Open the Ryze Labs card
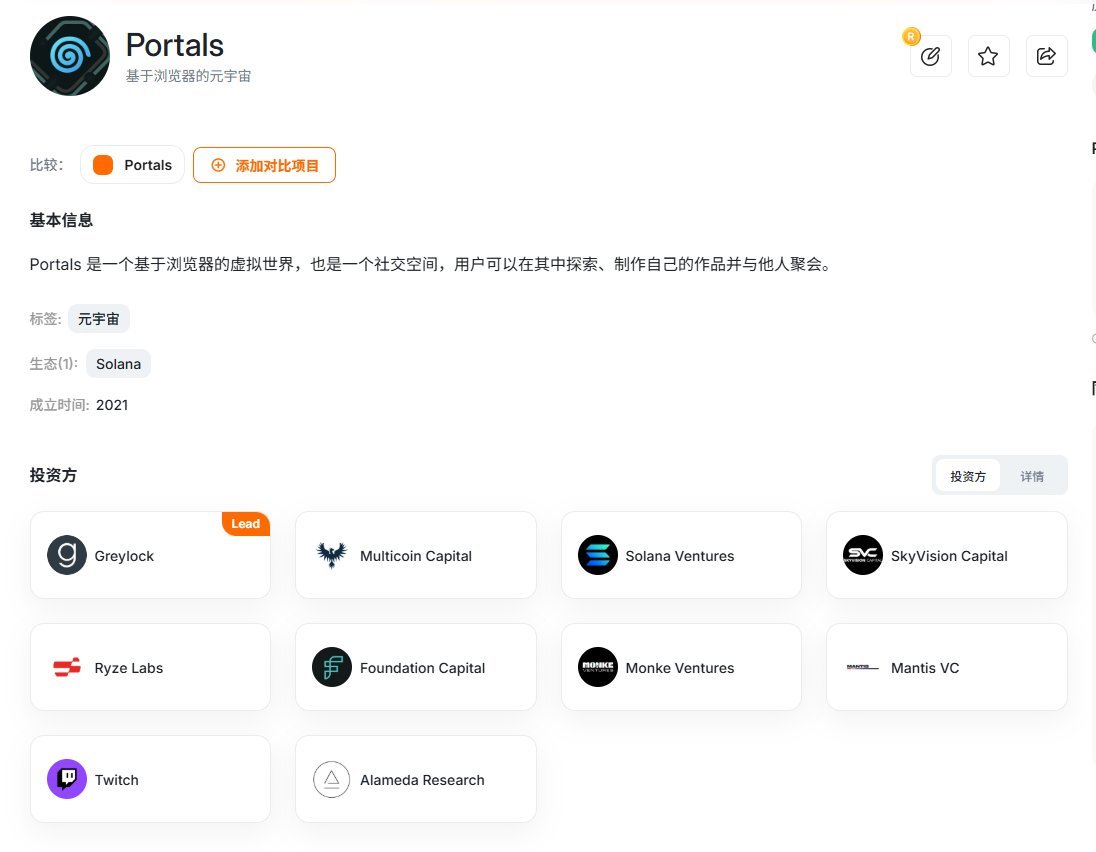Screen dimensions: 1096x852 click(x=150, y=667)
